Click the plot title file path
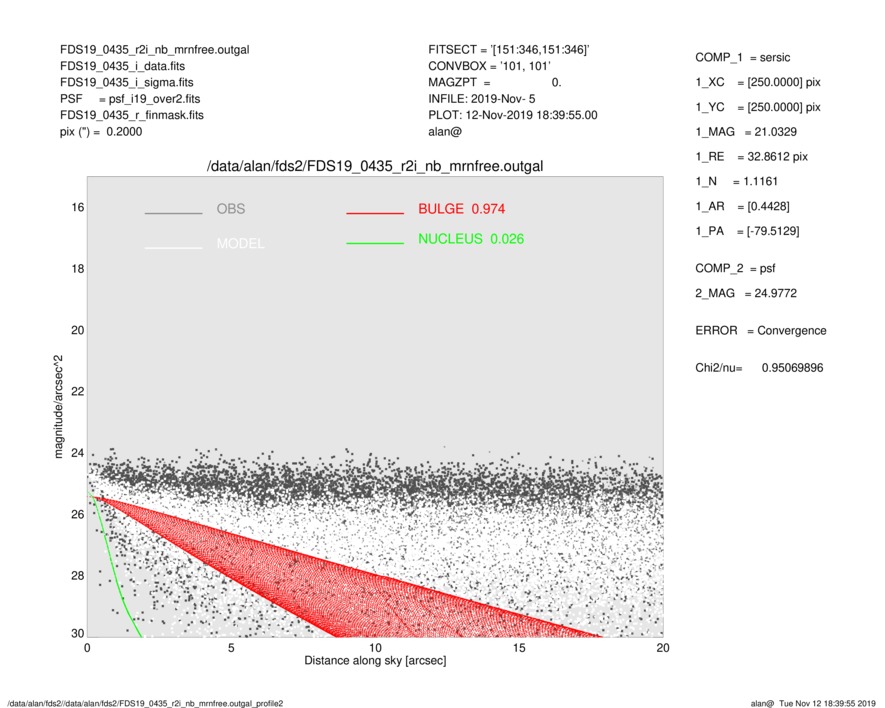Viewport: 885px width, 708px height. pyautogui.click(x=375, y=166)
